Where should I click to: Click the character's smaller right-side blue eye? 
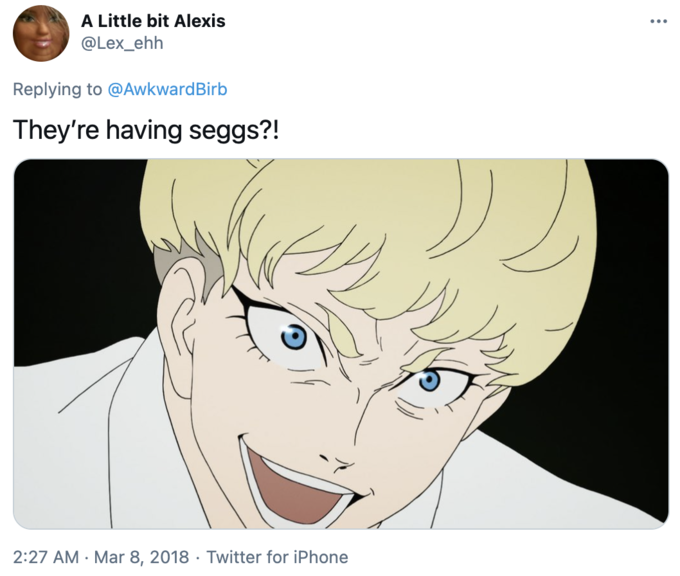tap(430, 380)
